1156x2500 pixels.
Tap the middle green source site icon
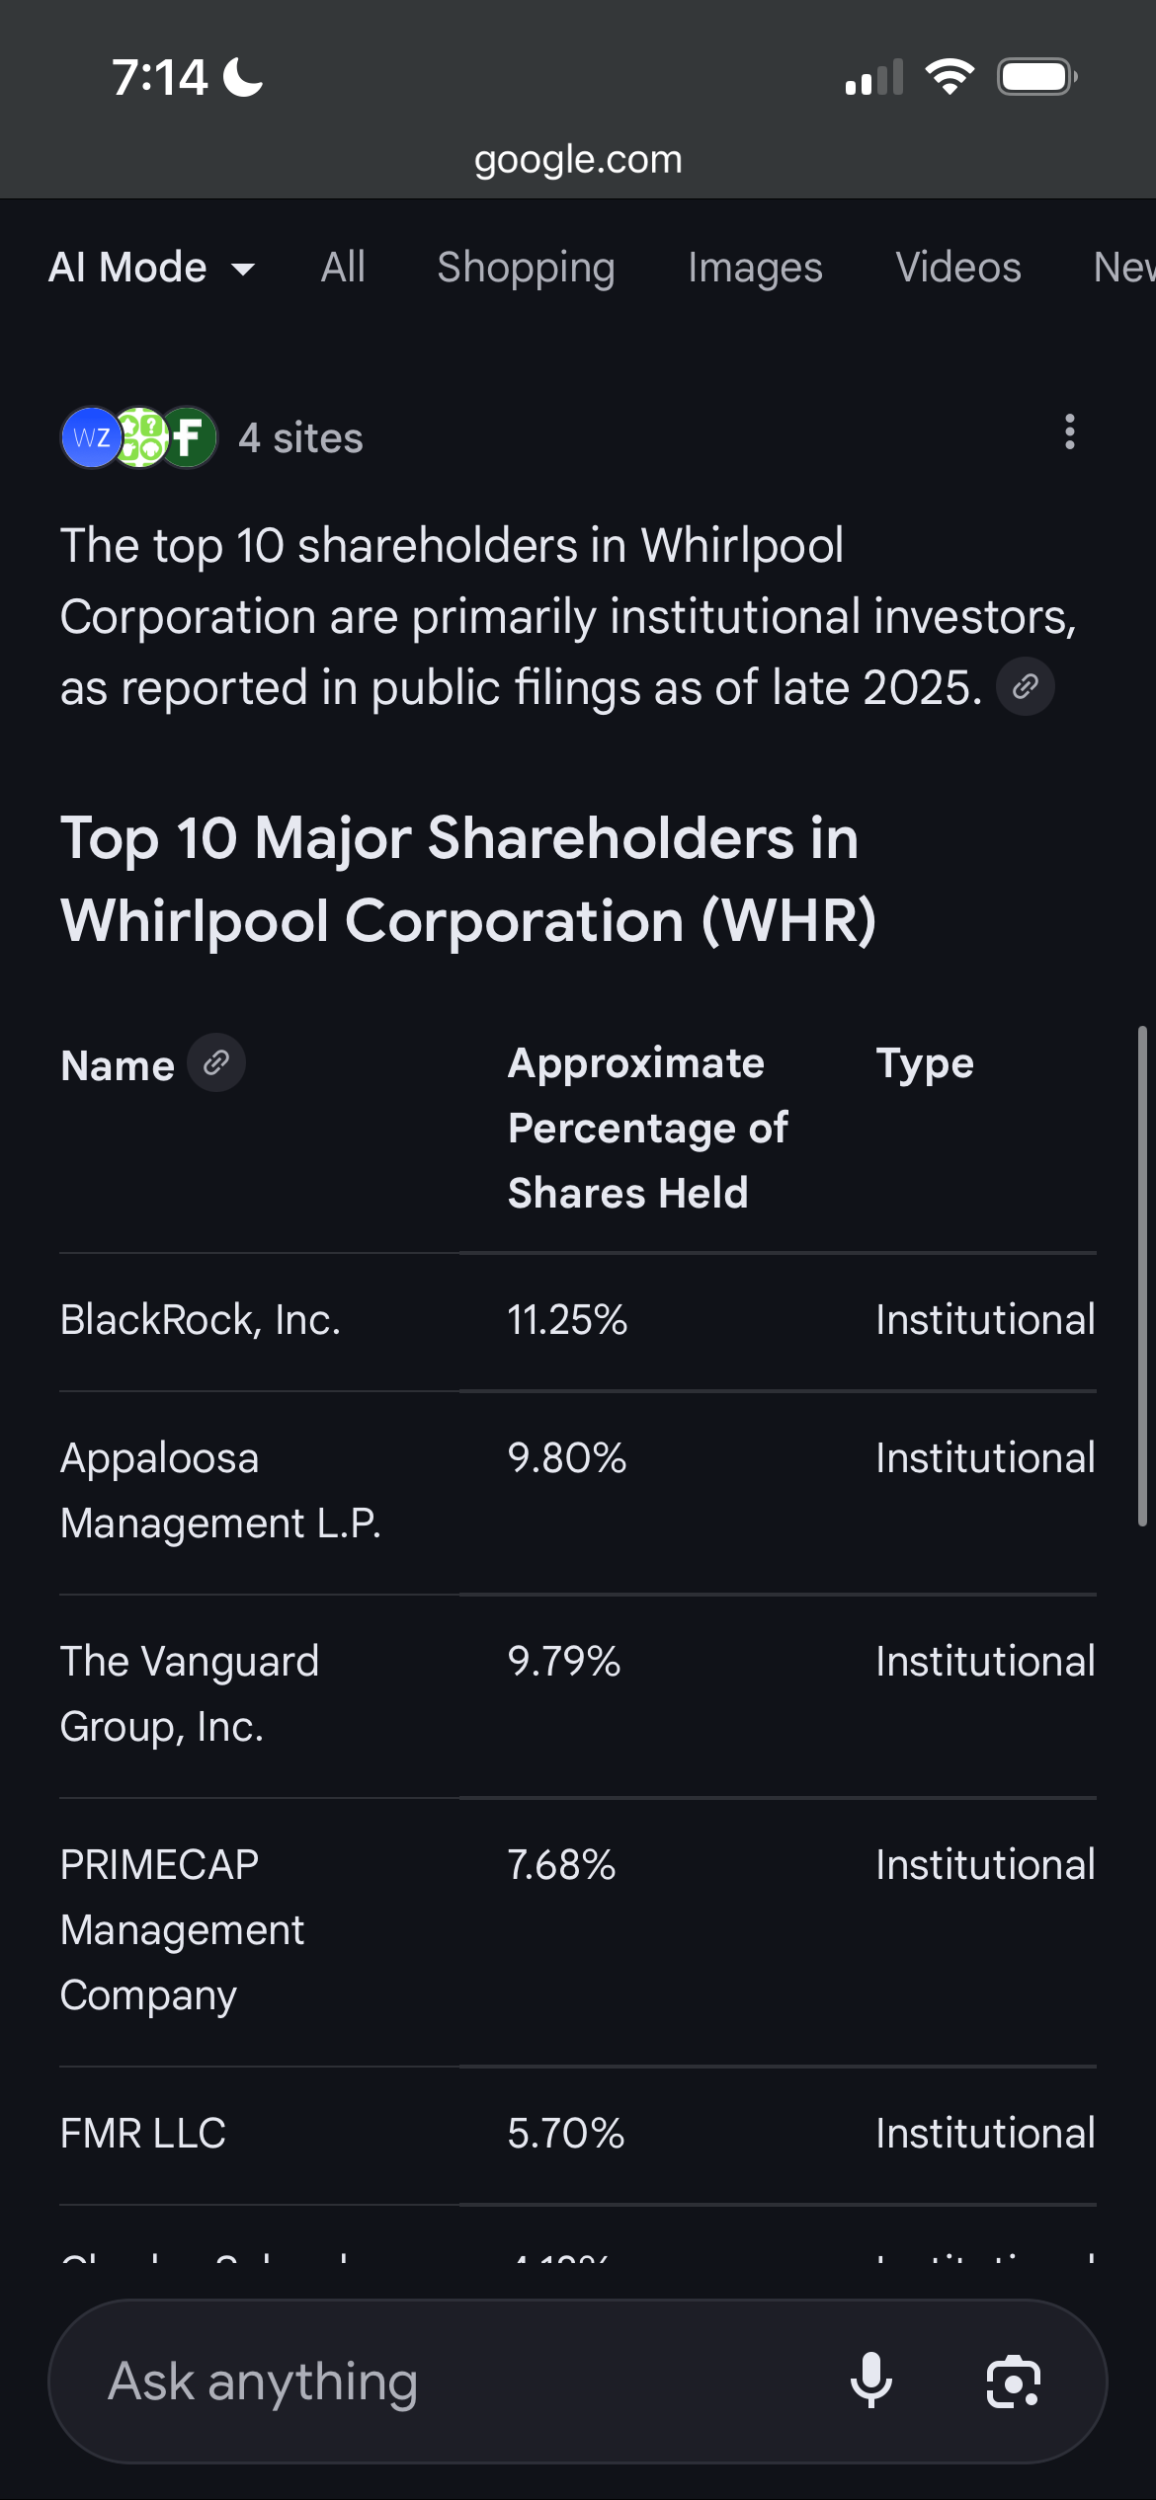(x=141, y=438)
